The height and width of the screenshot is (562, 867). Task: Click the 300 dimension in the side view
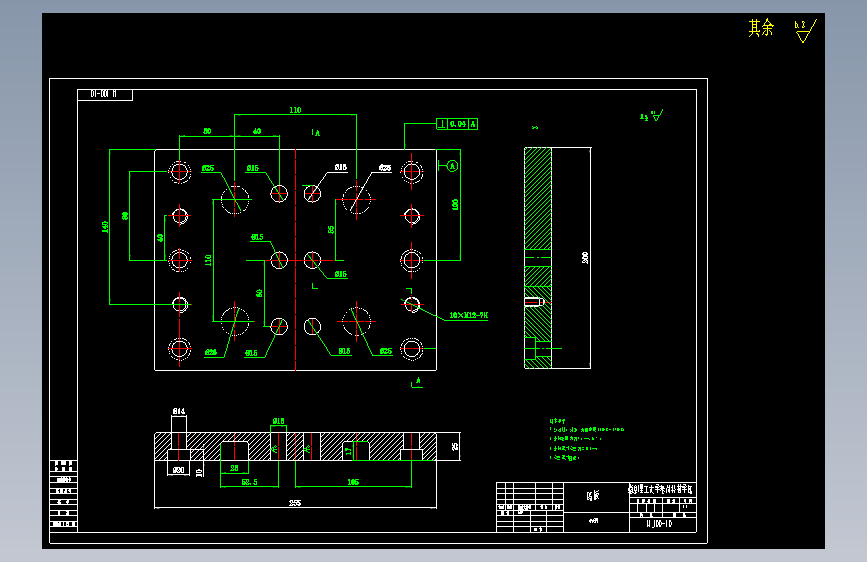pyautogui.click(x=585, y=258)
